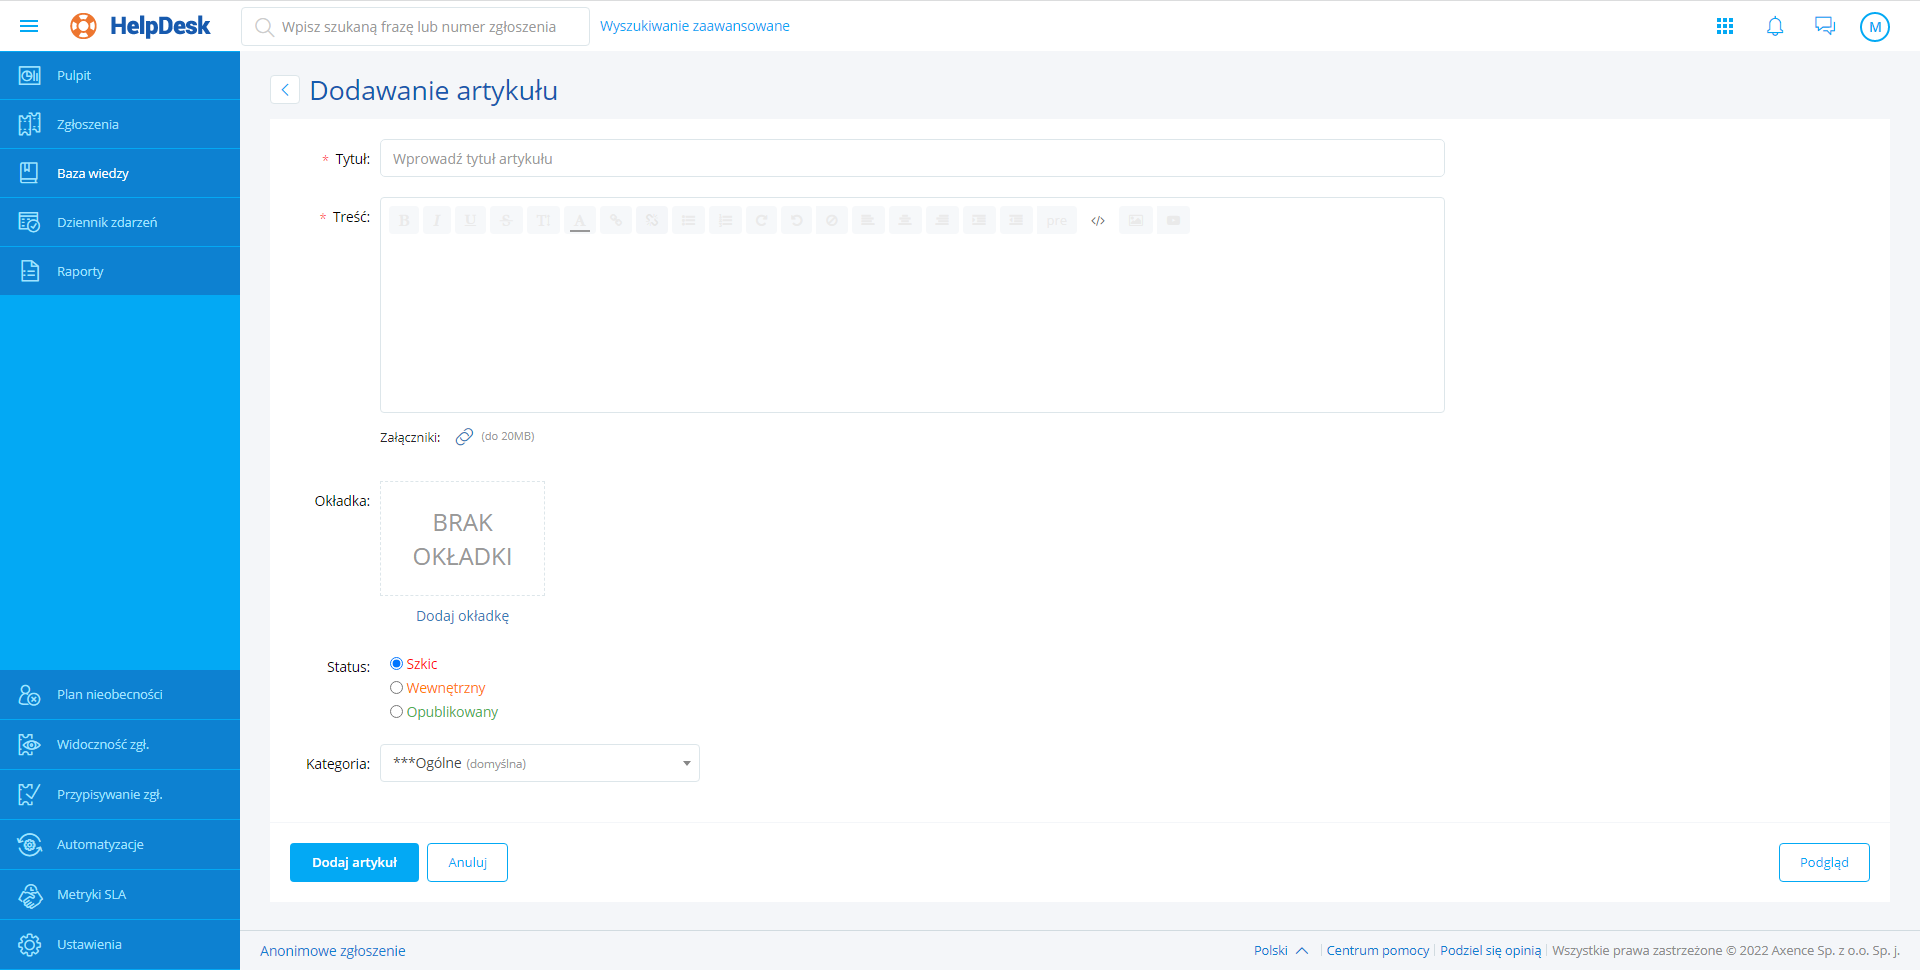Select the Opublikowany status option
The width and height of the screenshot is (1920, 970).
point(397,712)
